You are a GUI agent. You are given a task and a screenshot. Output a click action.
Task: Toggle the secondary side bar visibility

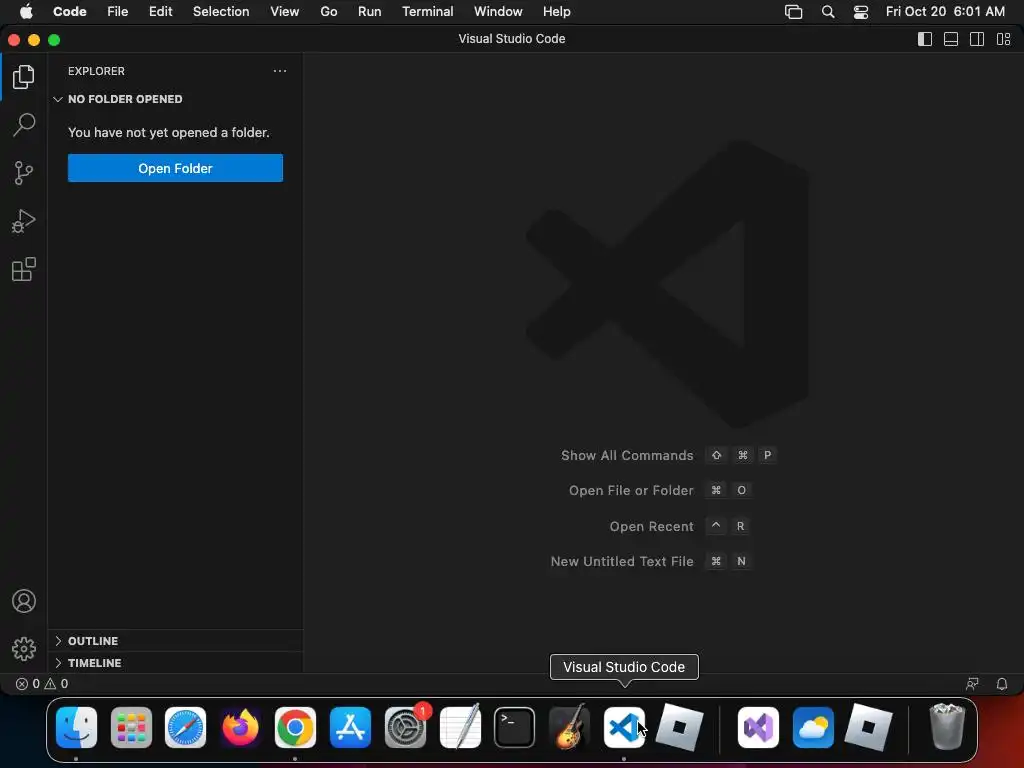click(x=977, y=39)
